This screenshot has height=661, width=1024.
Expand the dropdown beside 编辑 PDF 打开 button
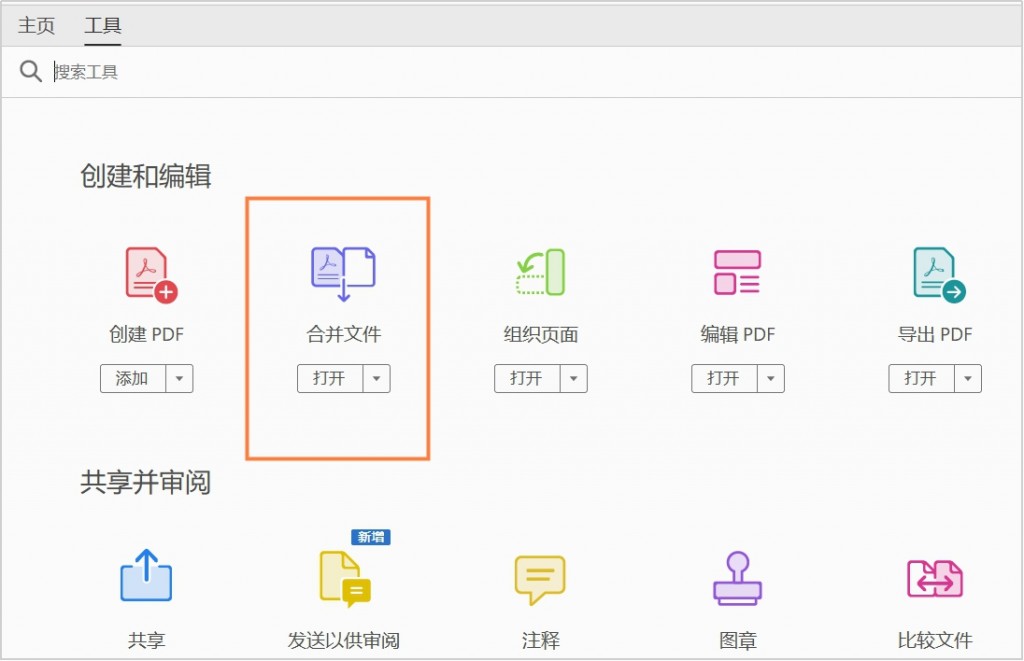[x=769, y=378]
